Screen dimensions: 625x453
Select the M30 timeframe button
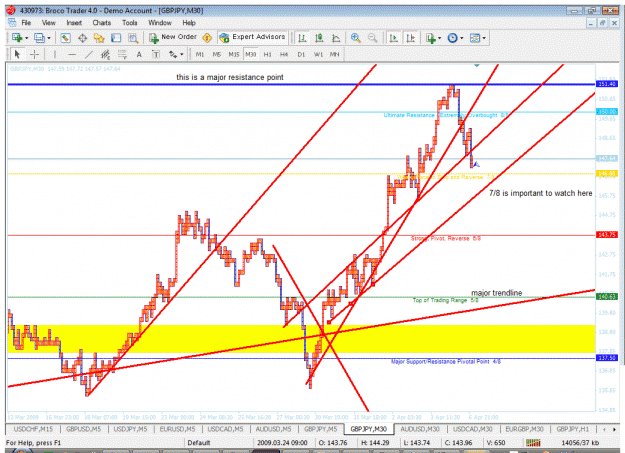point(250,54)
